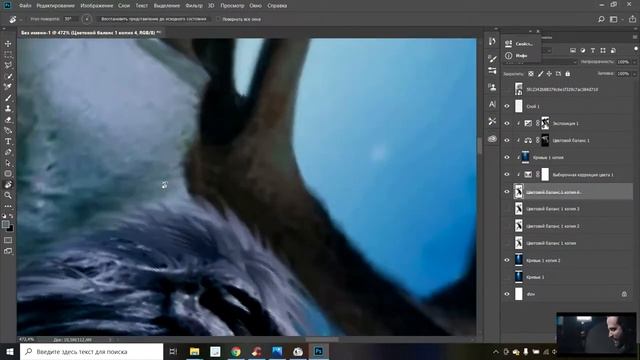Hide Выборочная коррекция цвета 1 layer
This screenshot has height=360, width=640.
coord(507,175)
